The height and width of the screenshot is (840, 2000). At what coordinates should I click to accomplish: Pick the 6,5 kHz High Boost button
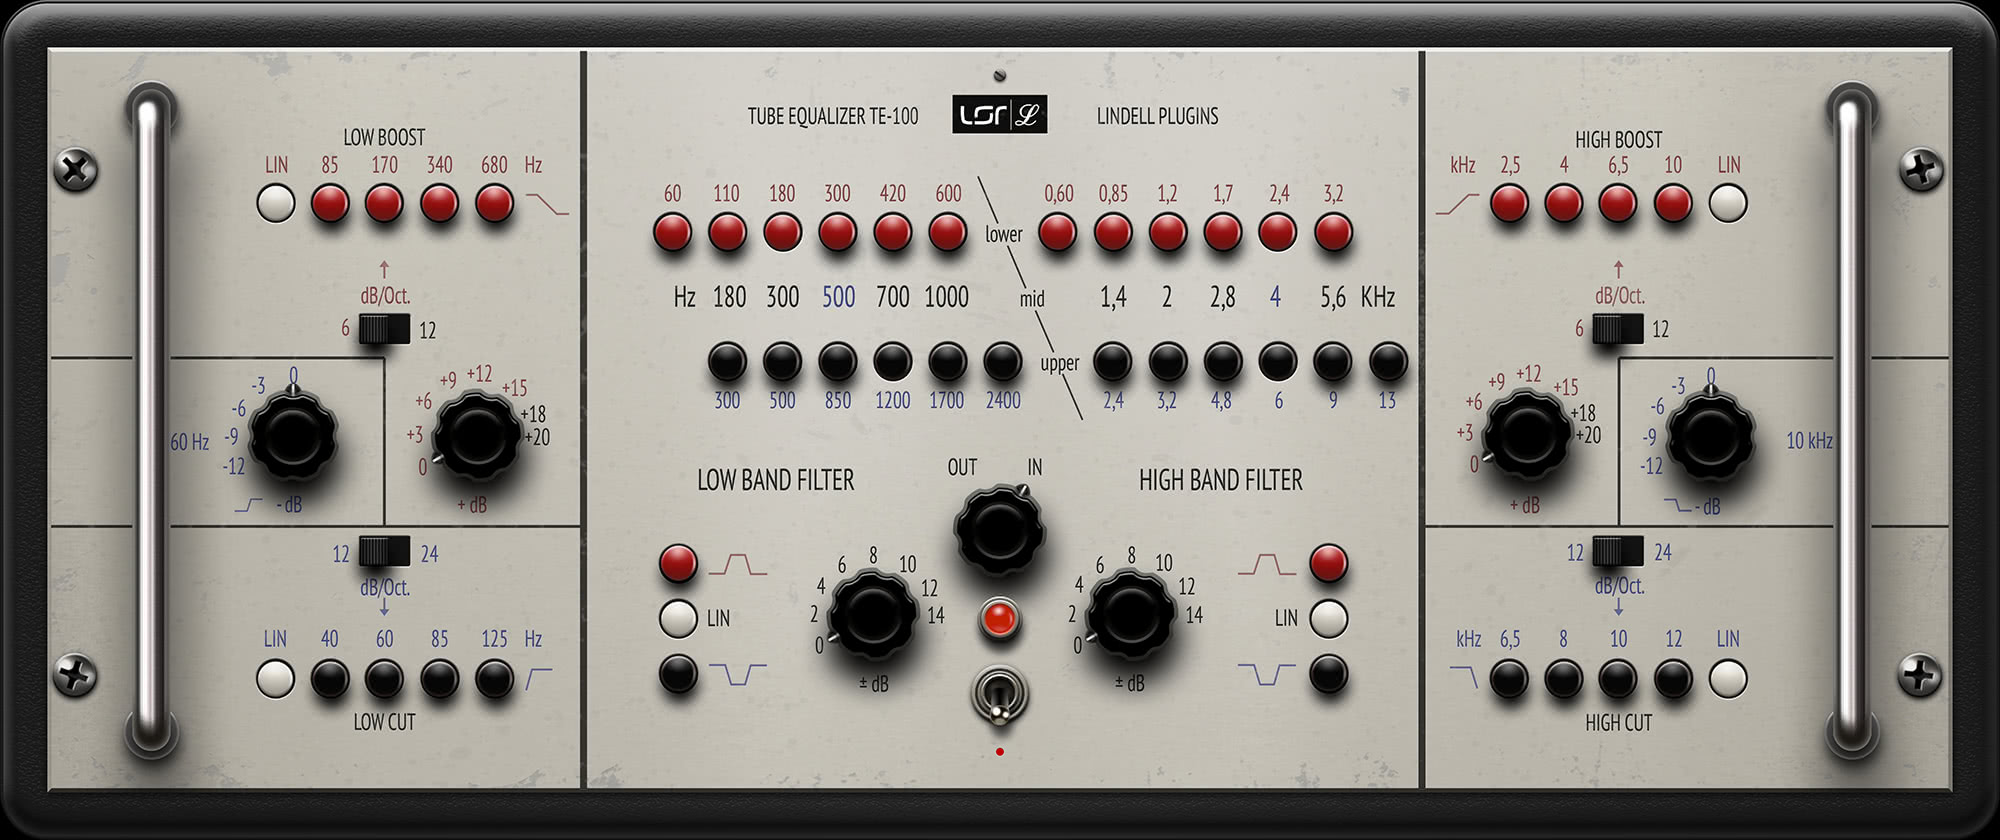pos(1618,204)
